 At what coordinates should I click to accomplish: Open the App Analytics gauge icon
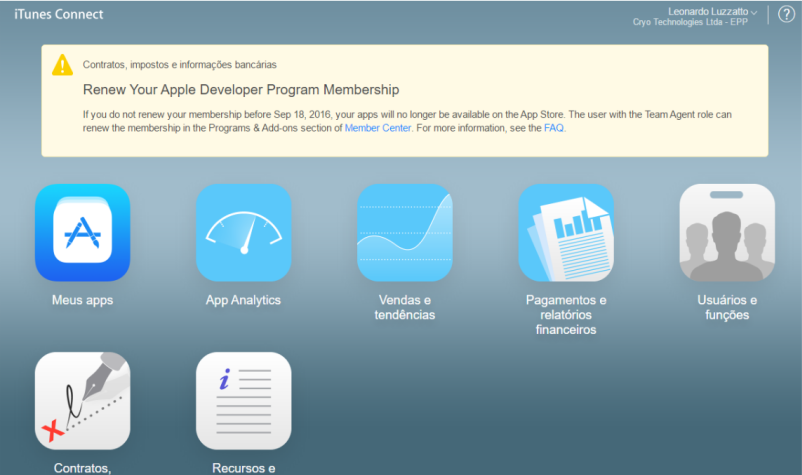[x=243, y=232]
